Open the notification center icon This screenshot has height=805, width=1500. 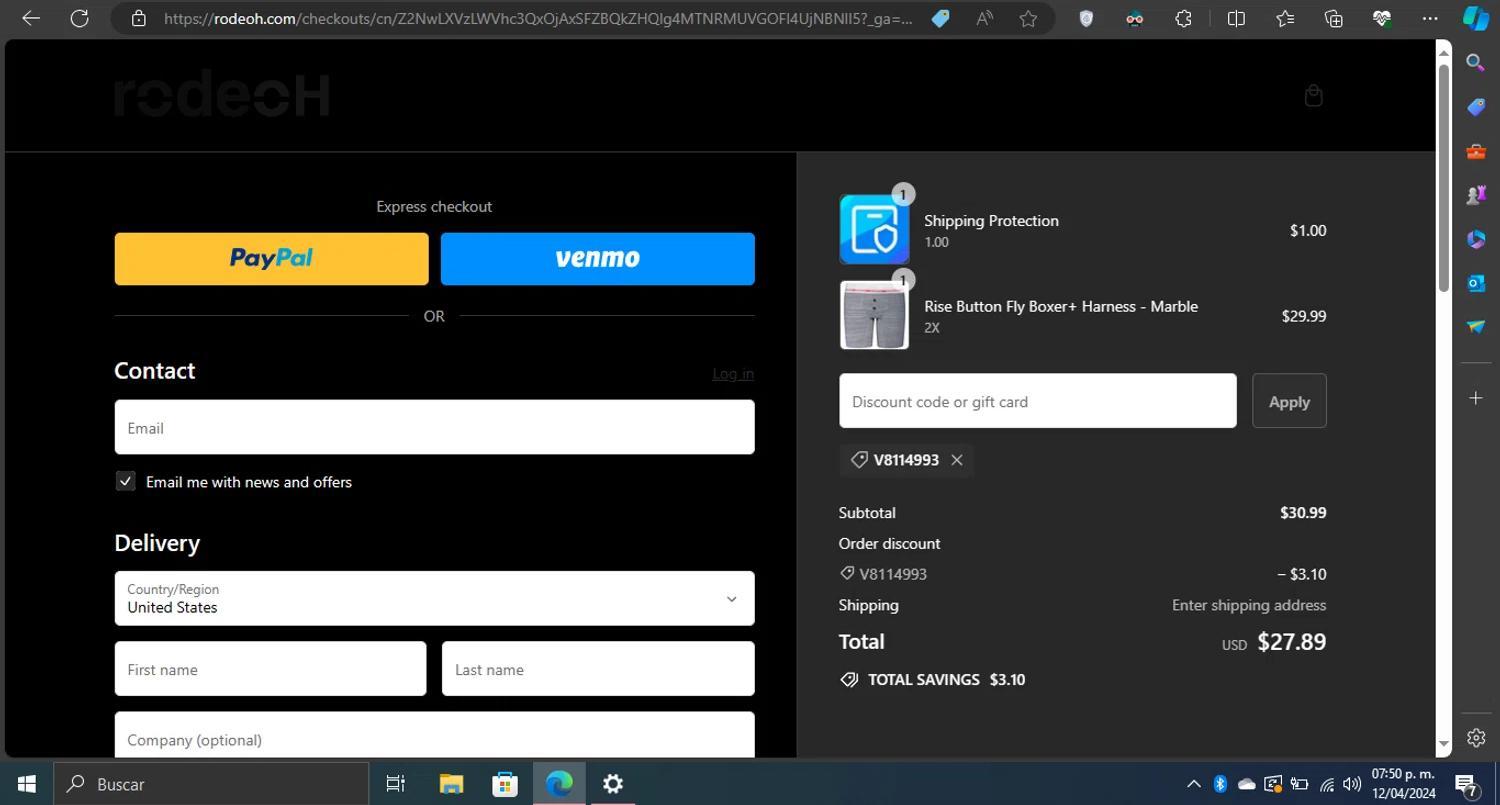pos(1468,784)
